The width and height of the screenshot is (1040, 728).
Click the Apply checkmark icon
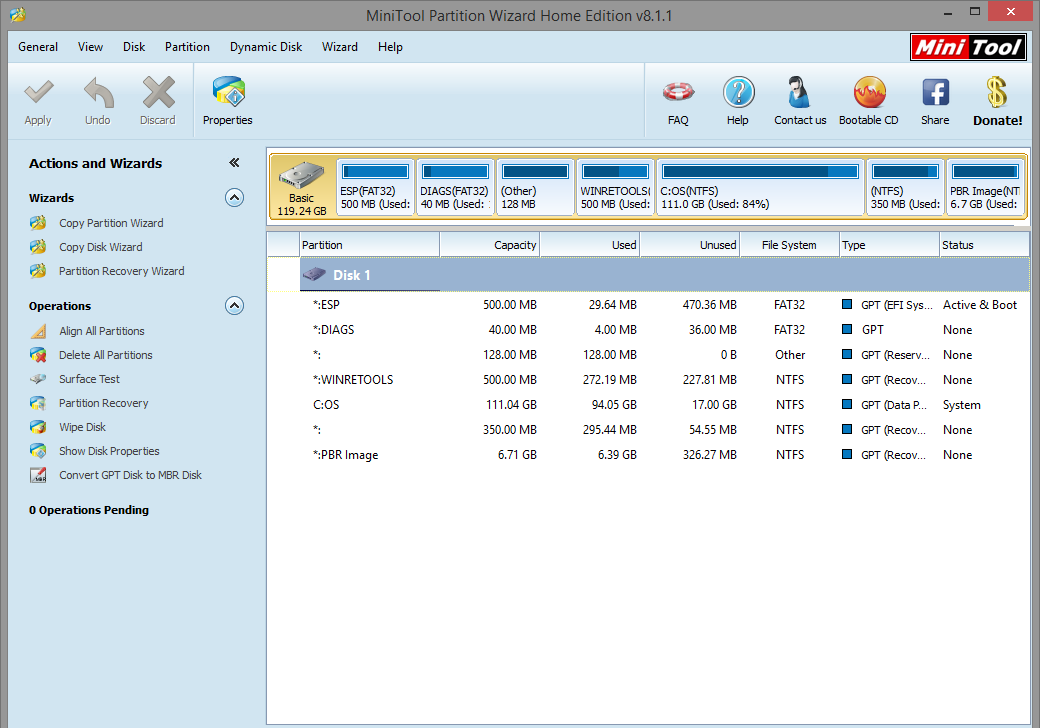pos(38,93)
